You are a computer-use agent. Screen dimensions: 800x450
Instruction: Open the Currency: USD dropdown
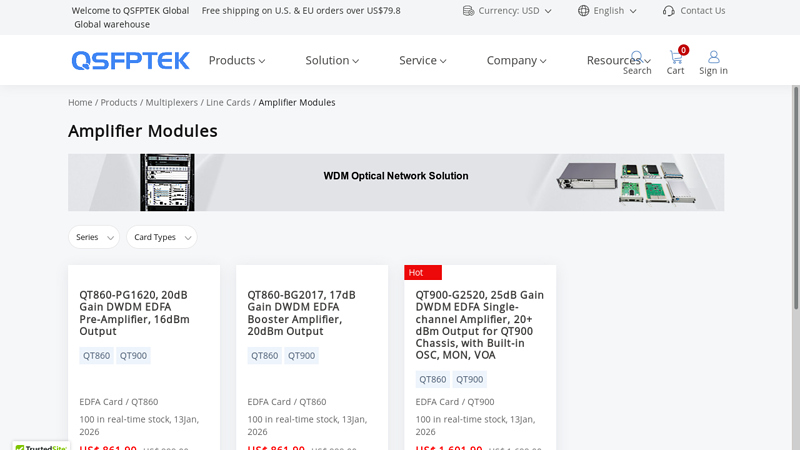508,11
